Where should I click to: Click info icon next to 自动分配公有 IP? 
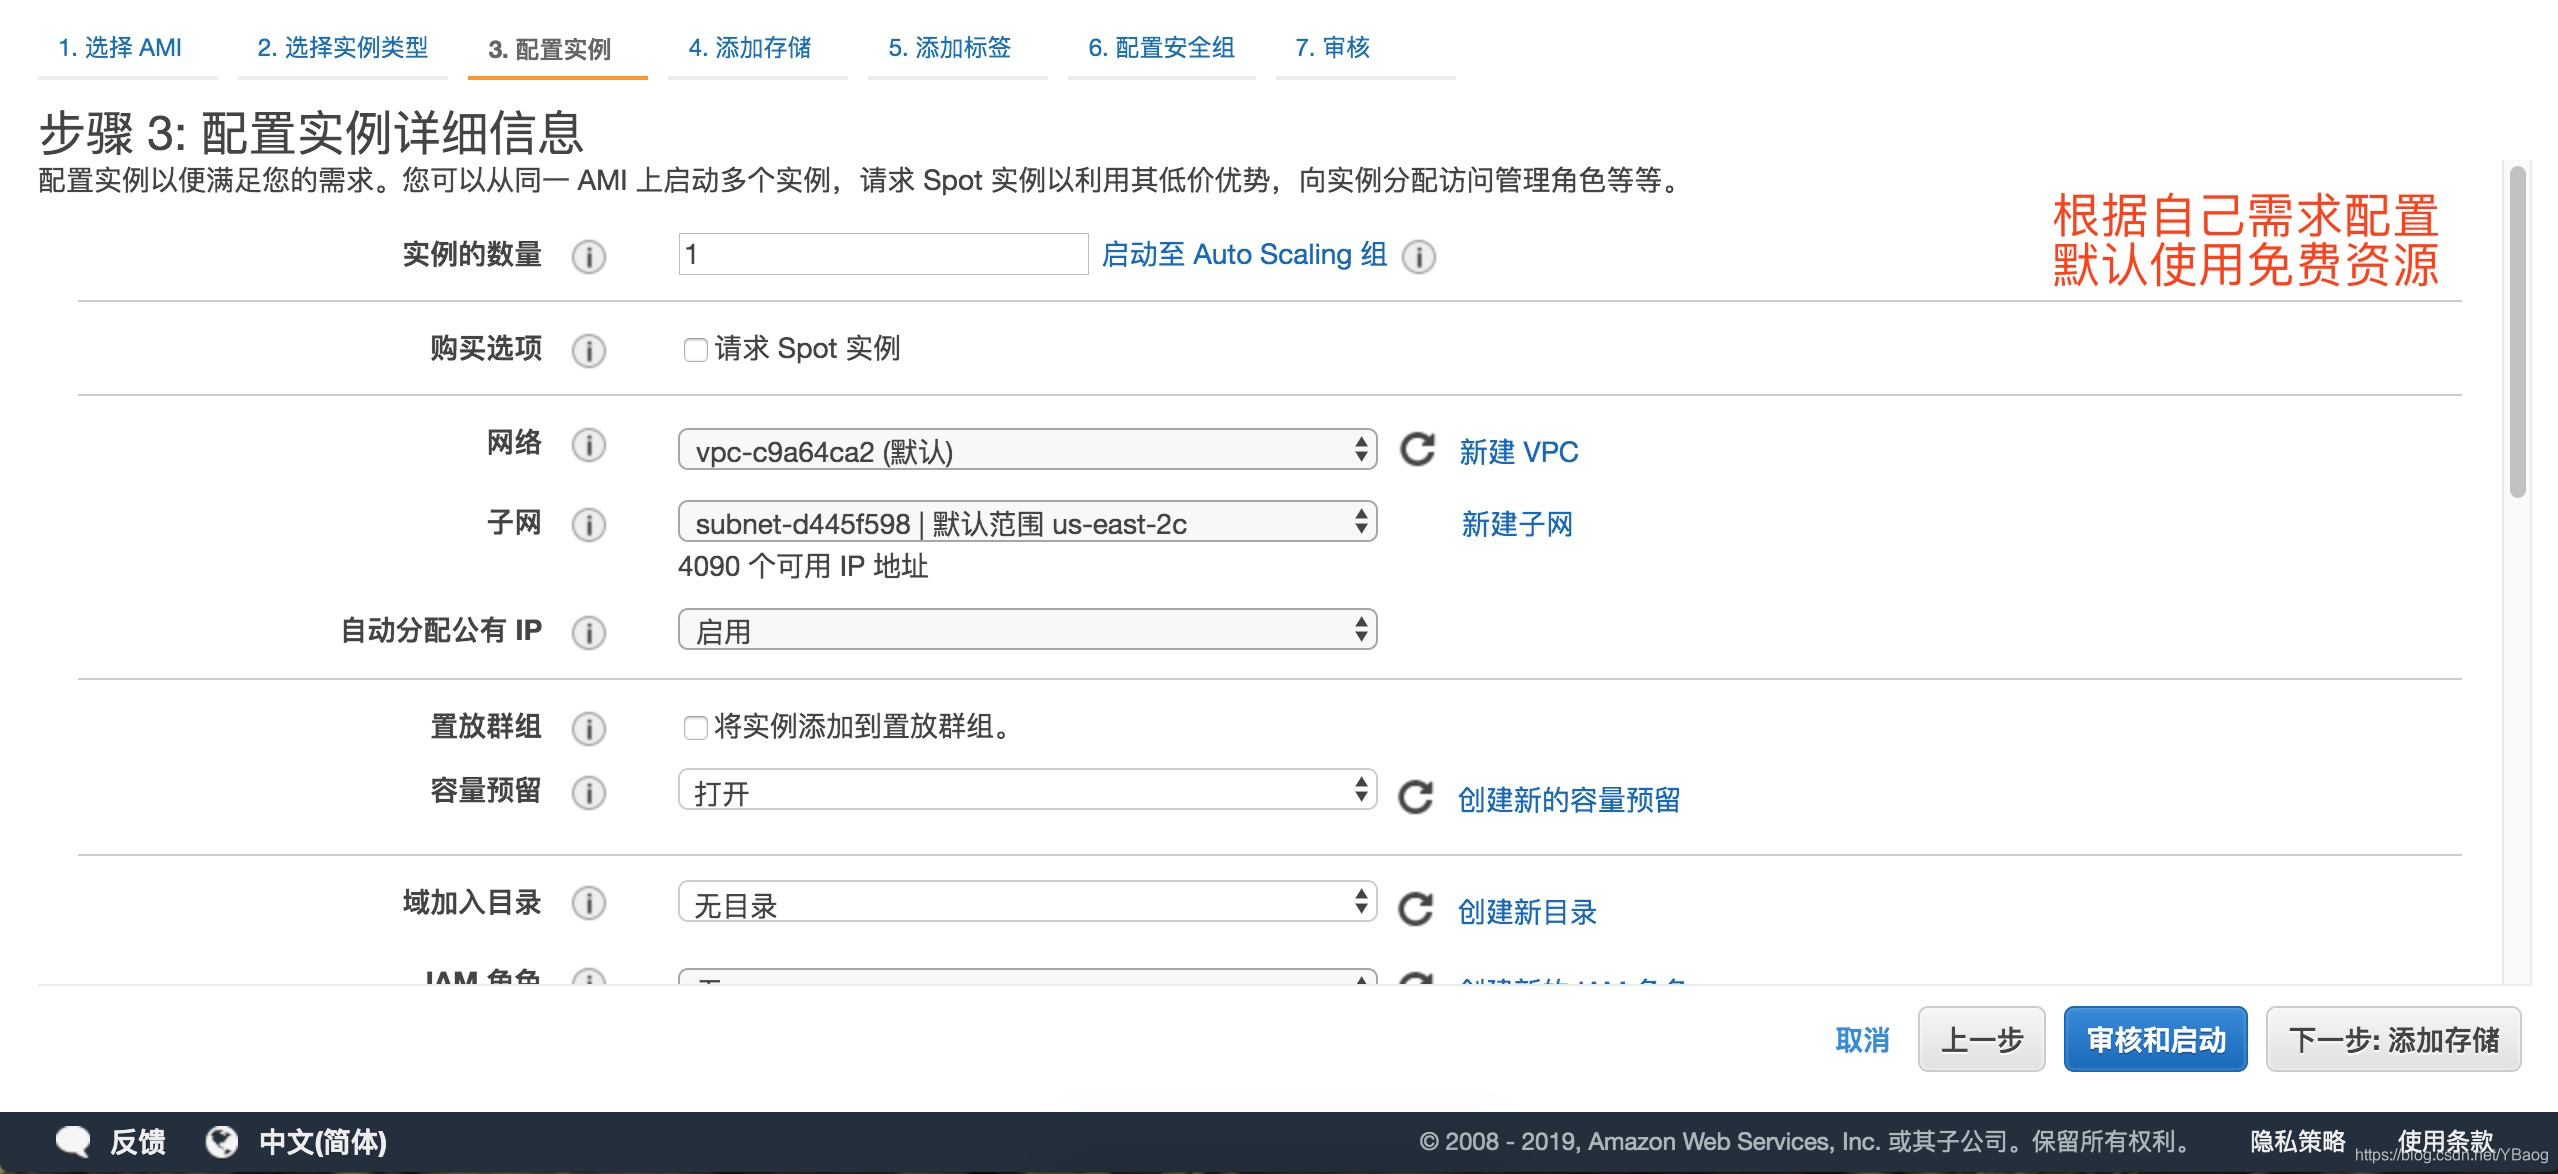[x=589, y=633]
